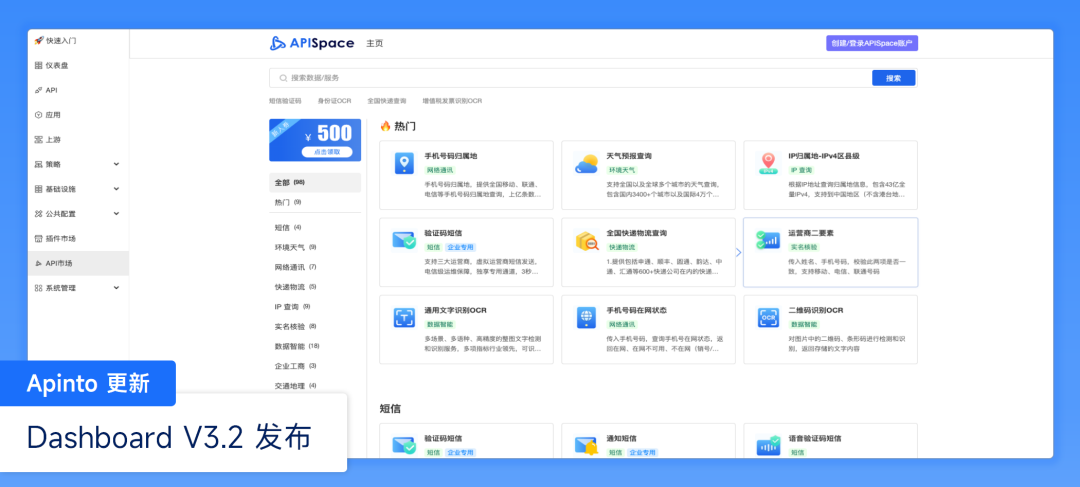1080x487 pixels.
Task: Click the 天气预报查询 card title
Action: pyautogui.click(x=629, y=156)
